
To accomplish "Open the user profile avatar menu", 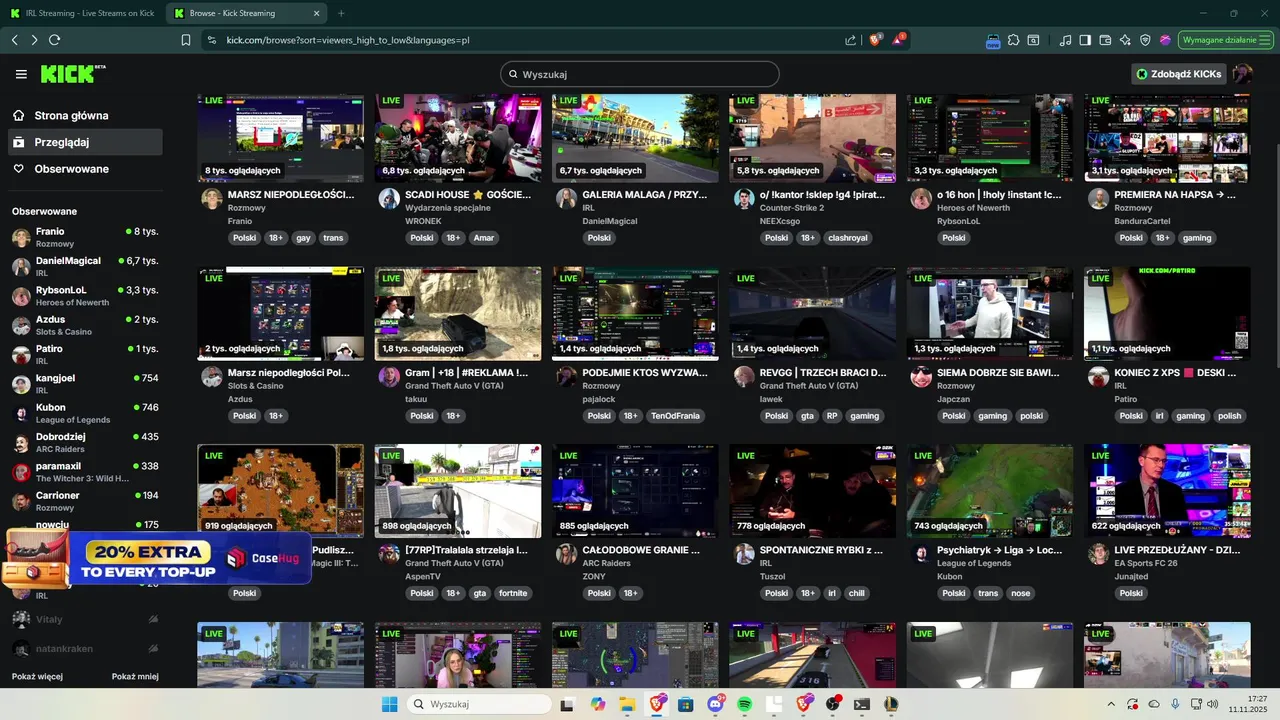I will point(1243,74).
